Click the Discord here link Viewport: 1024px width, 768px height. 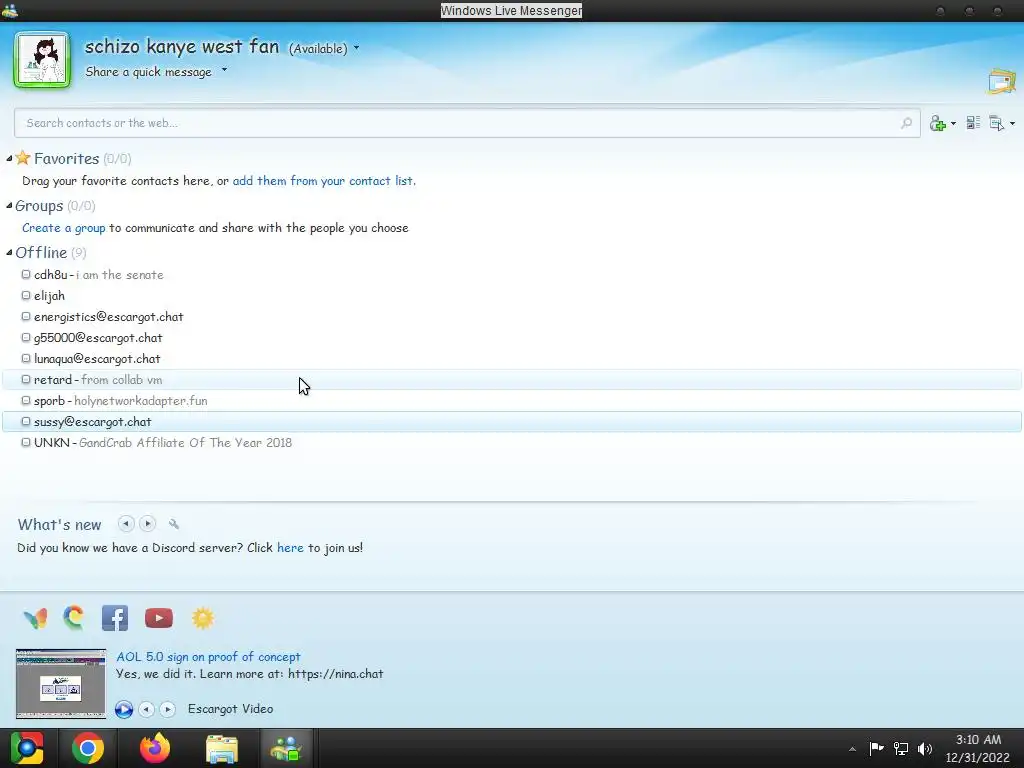[290, 548]
